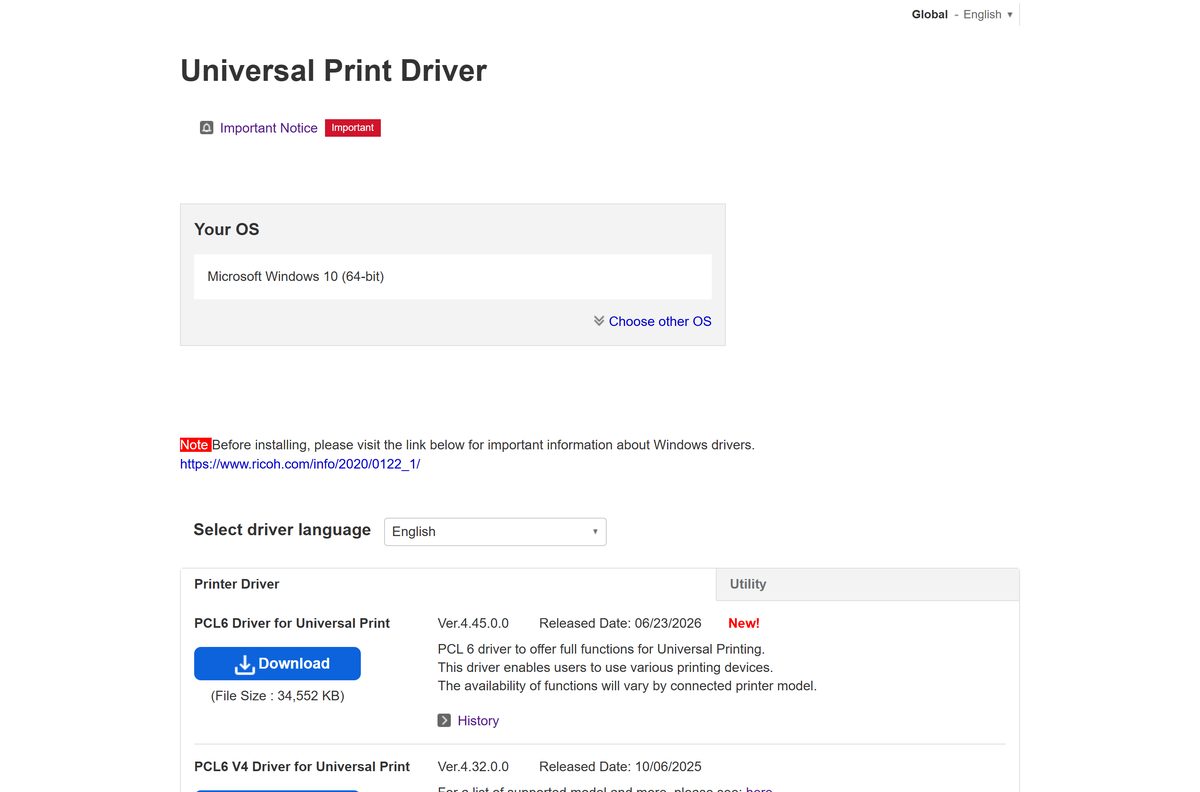Open the Select driver language dropdown
Image resolution: width=1200 pixels, height=792 pixels.
pos(495,532)
